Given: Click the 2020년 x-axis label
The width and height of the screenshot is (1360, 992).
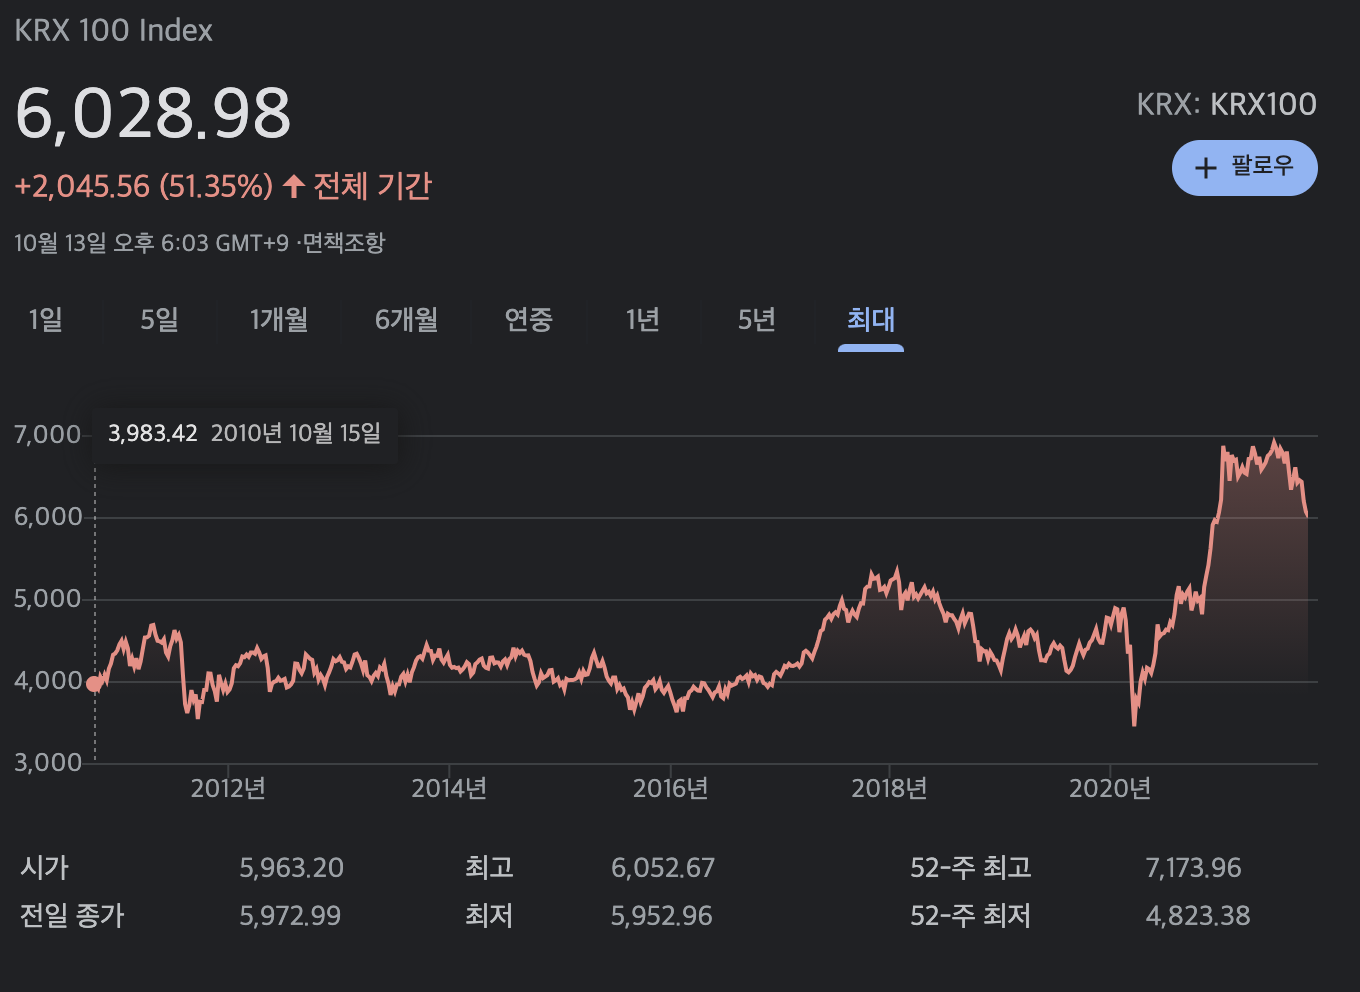Looking at the screenshot, I should click(x=1110, y=789).
